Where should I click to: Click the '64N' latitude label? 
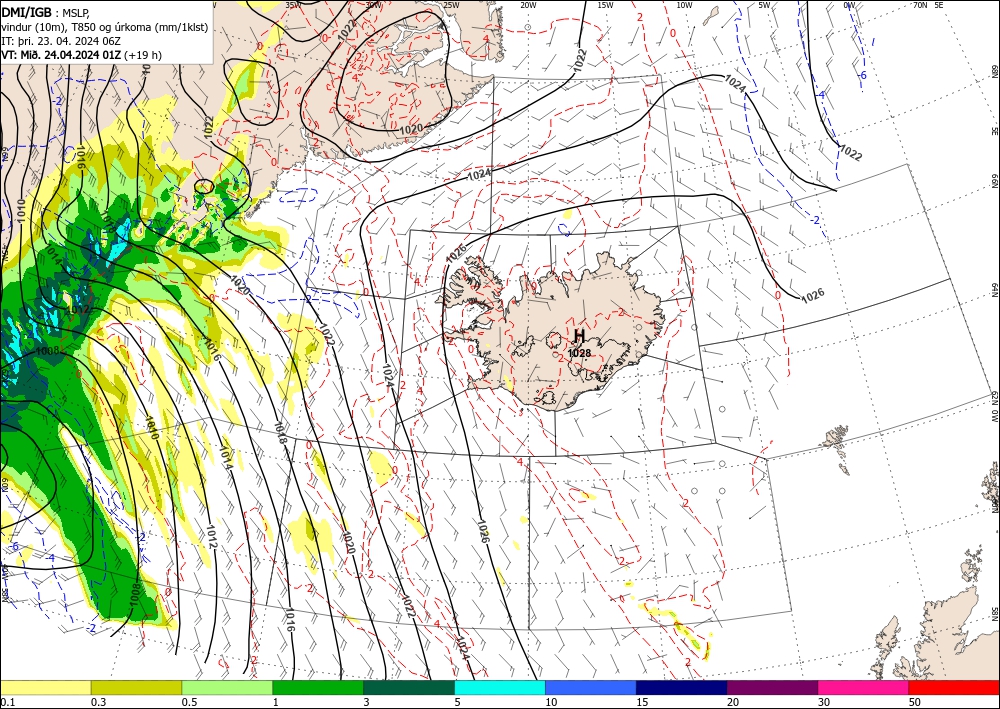click(x=994, y=290)
